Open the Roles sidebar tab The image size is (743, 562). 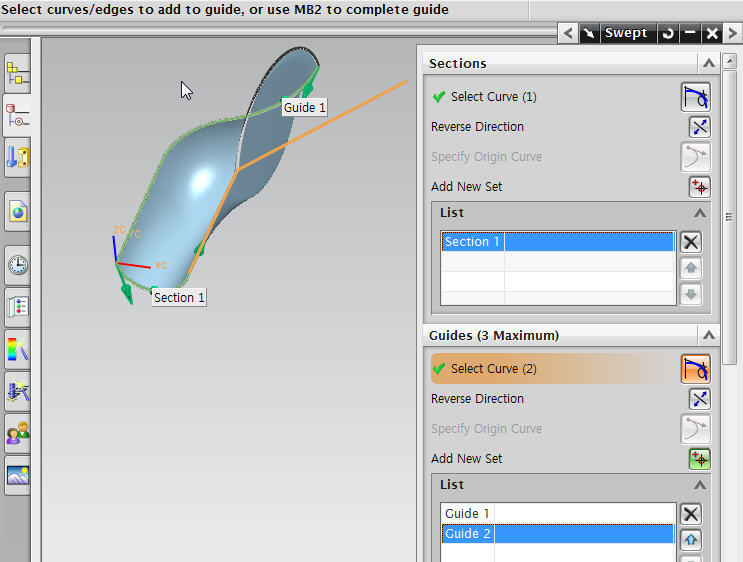[18, 433]
